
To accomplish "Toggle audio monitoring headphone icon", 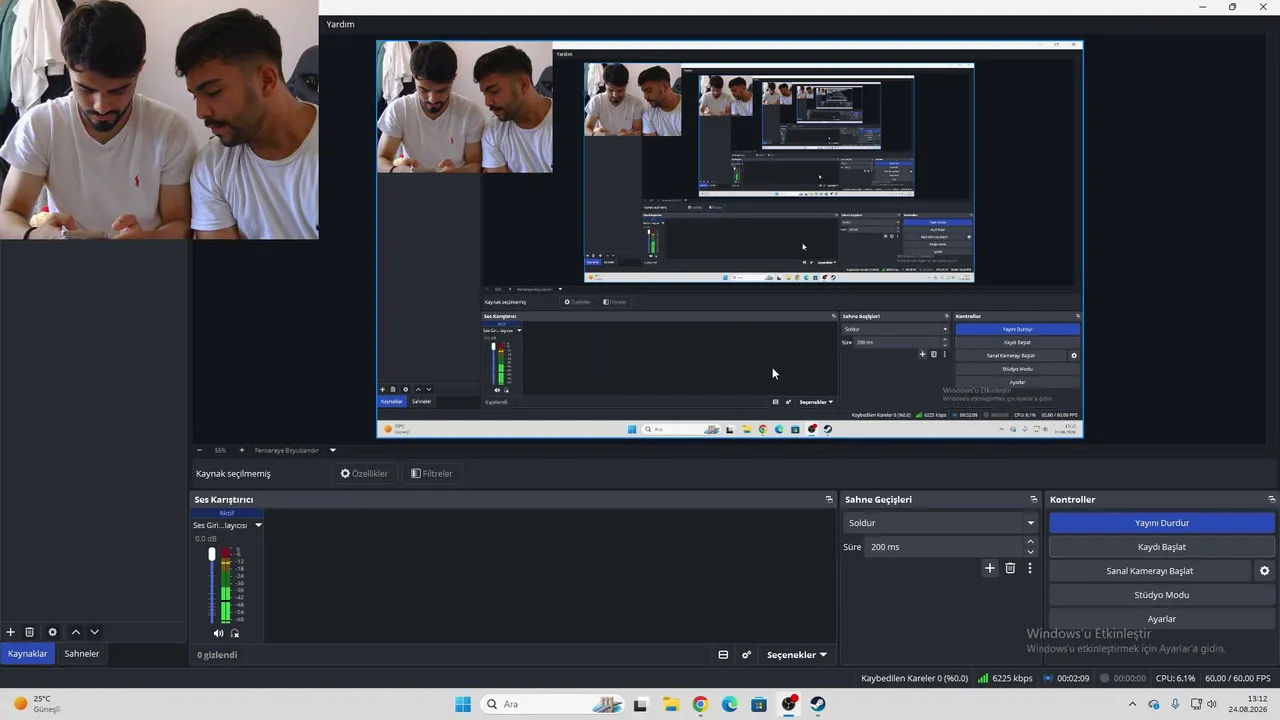I will (x=235, y=633).
